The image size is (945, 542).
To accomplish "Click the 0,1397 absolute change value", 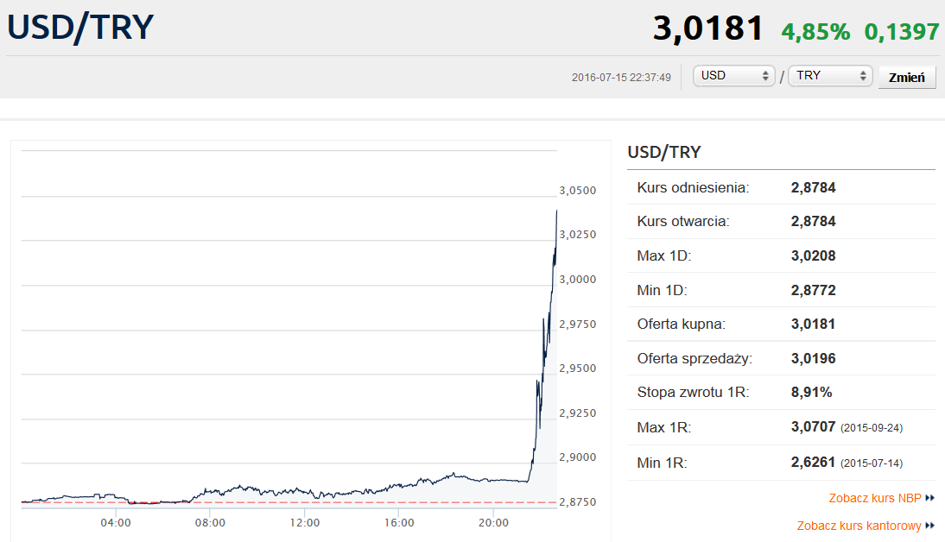I will [902, 31].
